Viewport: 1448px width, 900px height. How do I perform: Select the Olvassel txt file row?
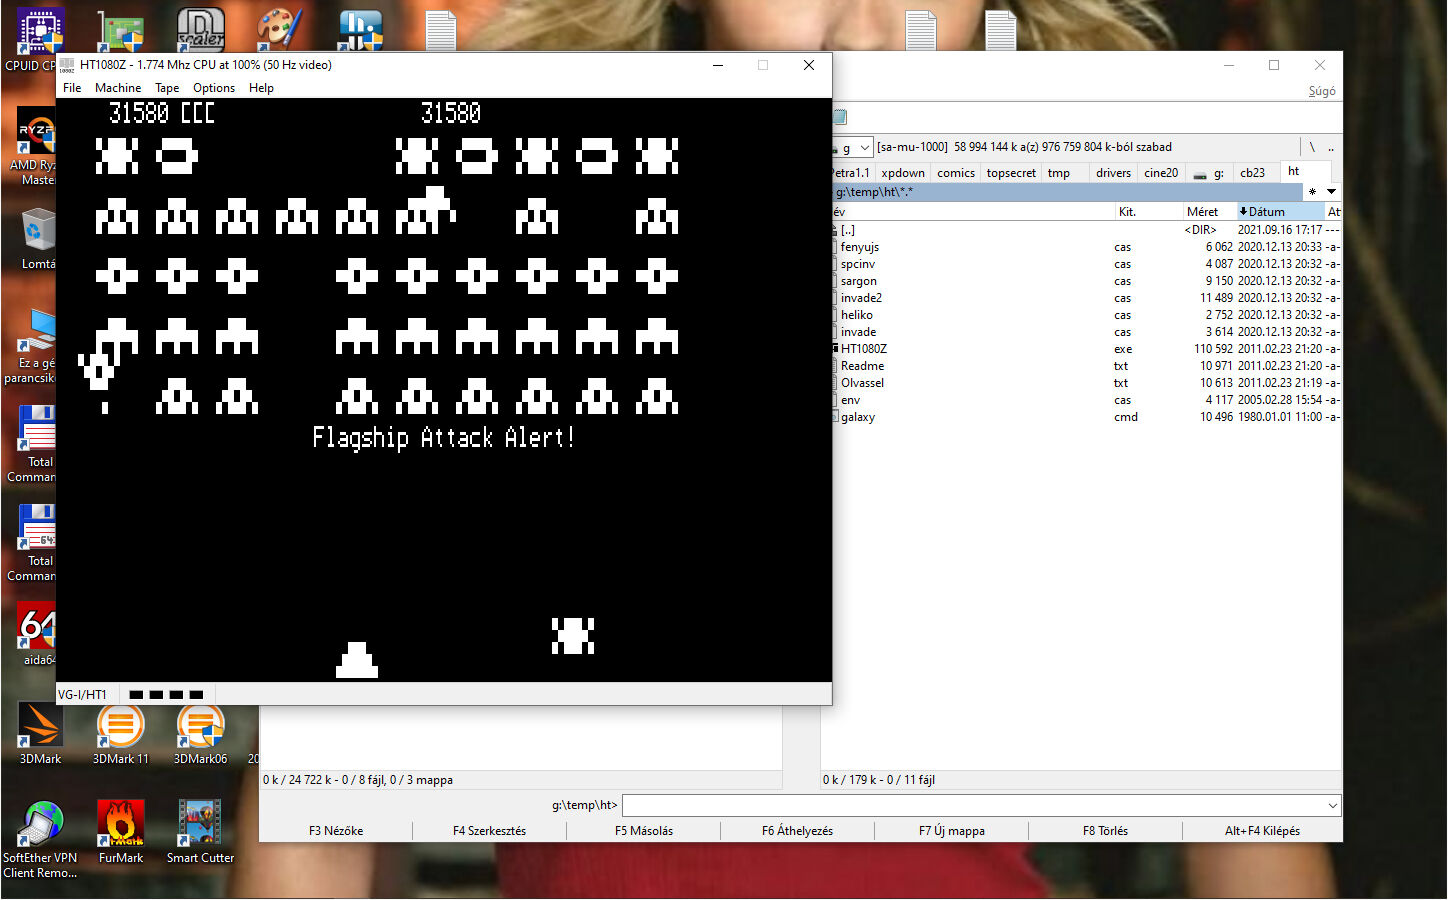click(1086, 383)
